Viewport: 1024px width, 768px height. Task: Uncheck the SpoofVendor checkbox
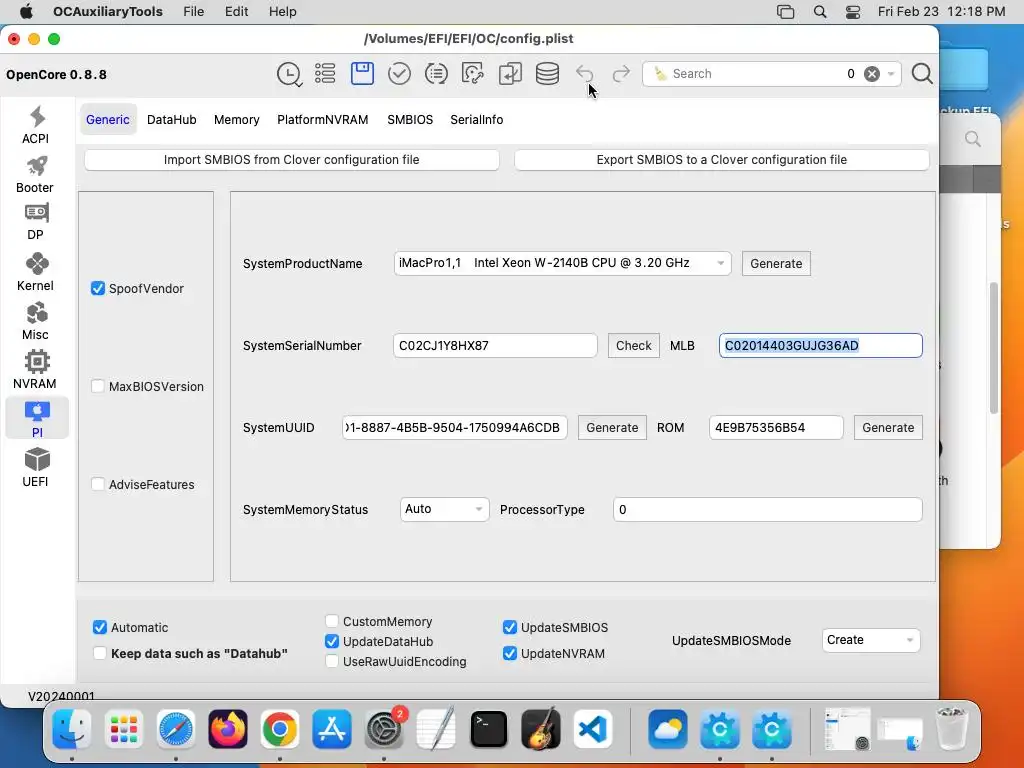pyautogui.click(x=98, y=289)
